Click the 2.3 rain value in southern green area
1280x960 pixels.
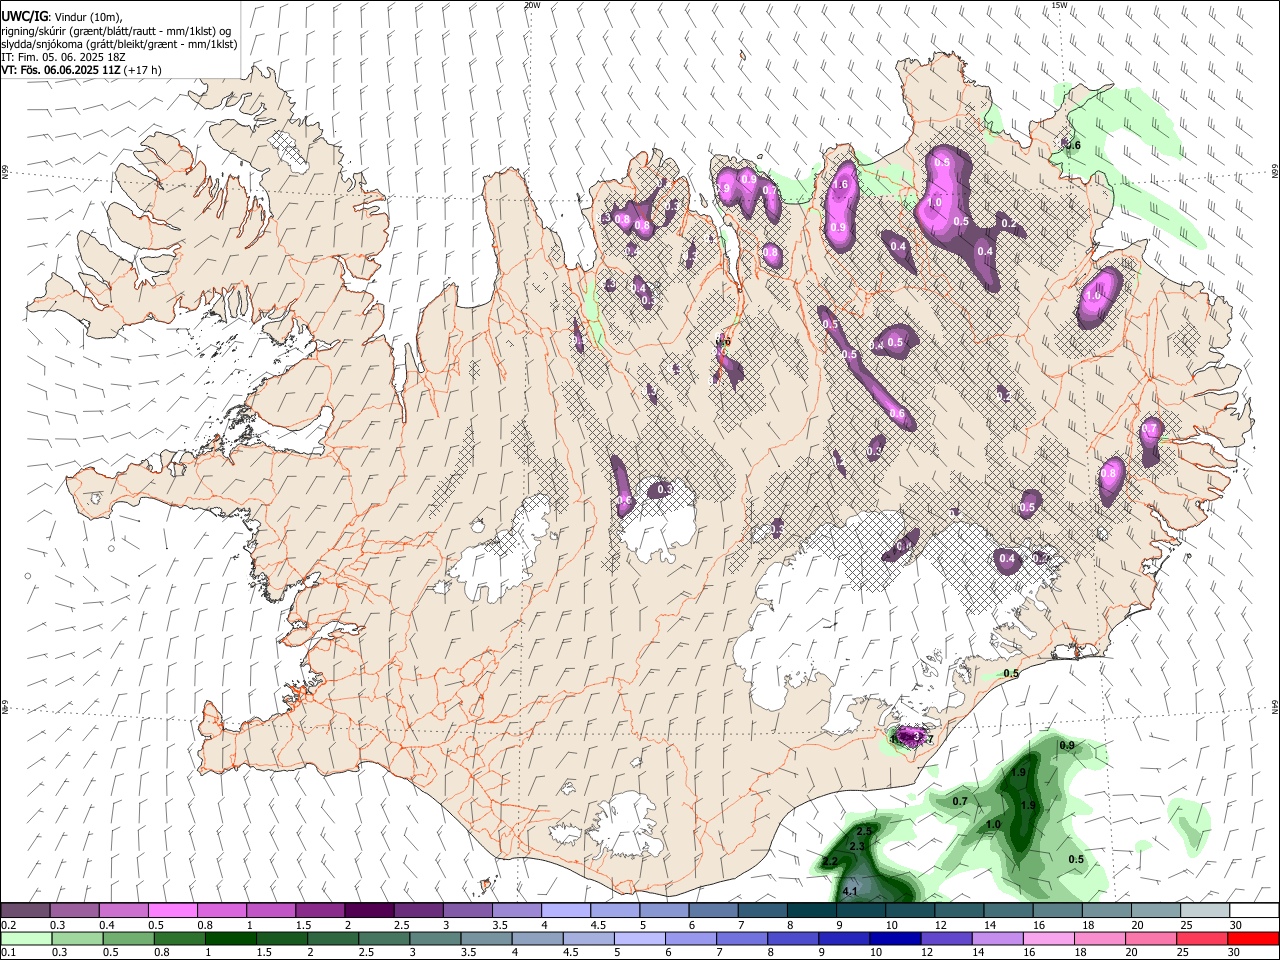pos(857,847)
